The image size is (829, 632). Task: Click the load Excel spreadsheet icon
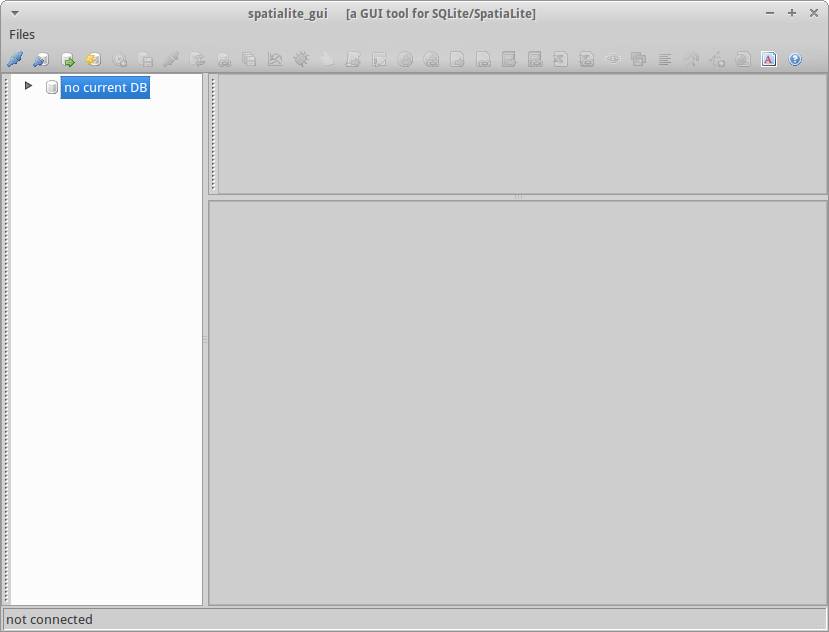coord(560,59)
